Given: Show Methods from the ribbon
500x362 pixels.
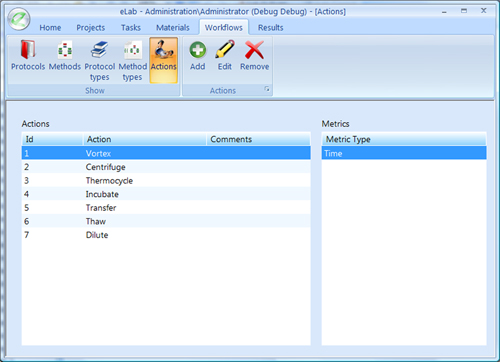Looking at the screenshot, I should click(x=65, y=55).
